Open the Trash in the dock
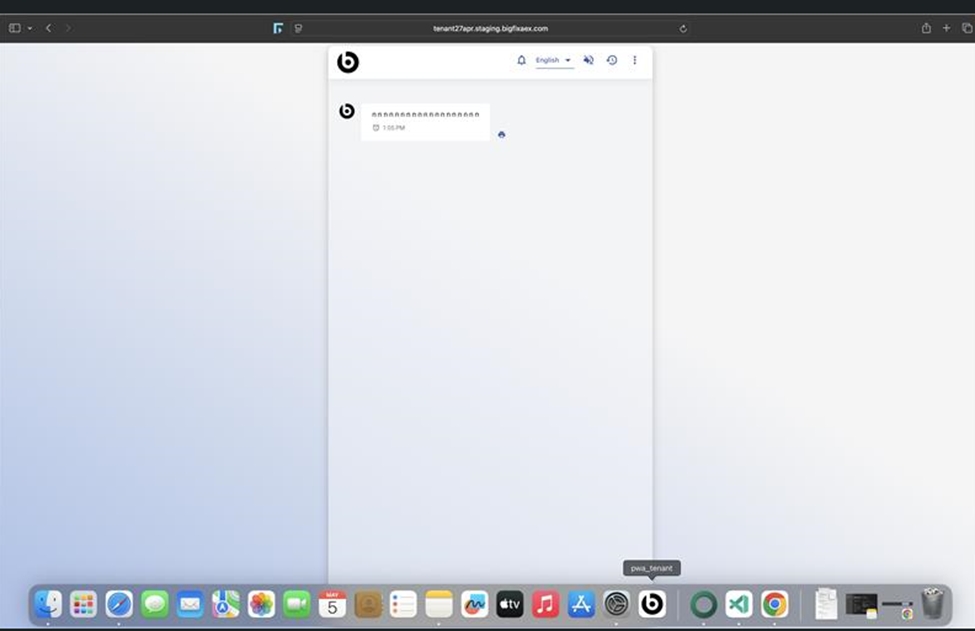 click(932, 602)
